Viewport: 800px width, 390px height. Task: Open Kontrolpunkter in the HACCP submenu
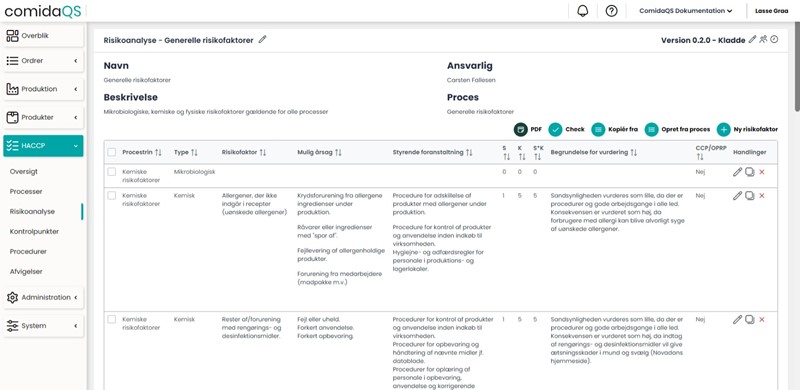coord(34,231)
